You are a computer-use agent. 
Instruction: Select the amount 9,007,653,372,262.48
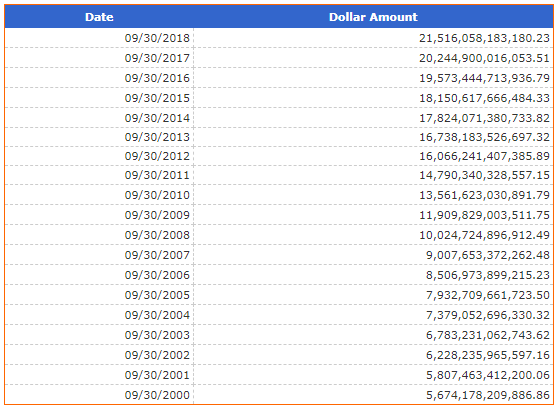point(488,255)
